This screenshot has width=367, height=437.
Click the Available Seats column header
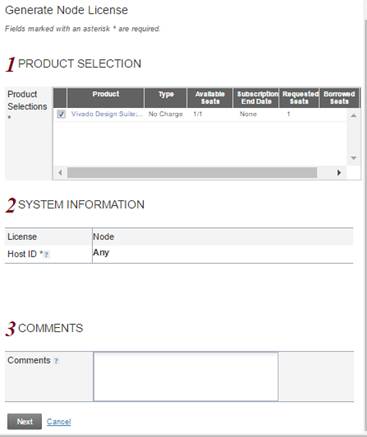pyautogui.click(x=210, y=98)
